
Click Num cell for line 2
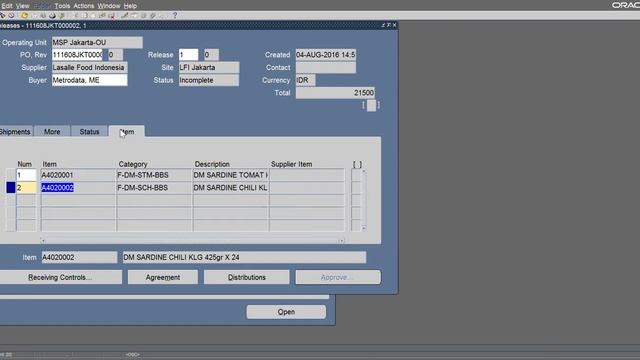click(x=26, y=188)
